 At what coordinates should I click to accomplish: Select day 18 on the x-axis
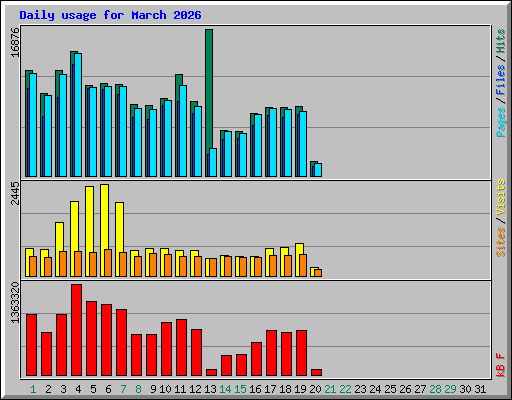point(285,389)
